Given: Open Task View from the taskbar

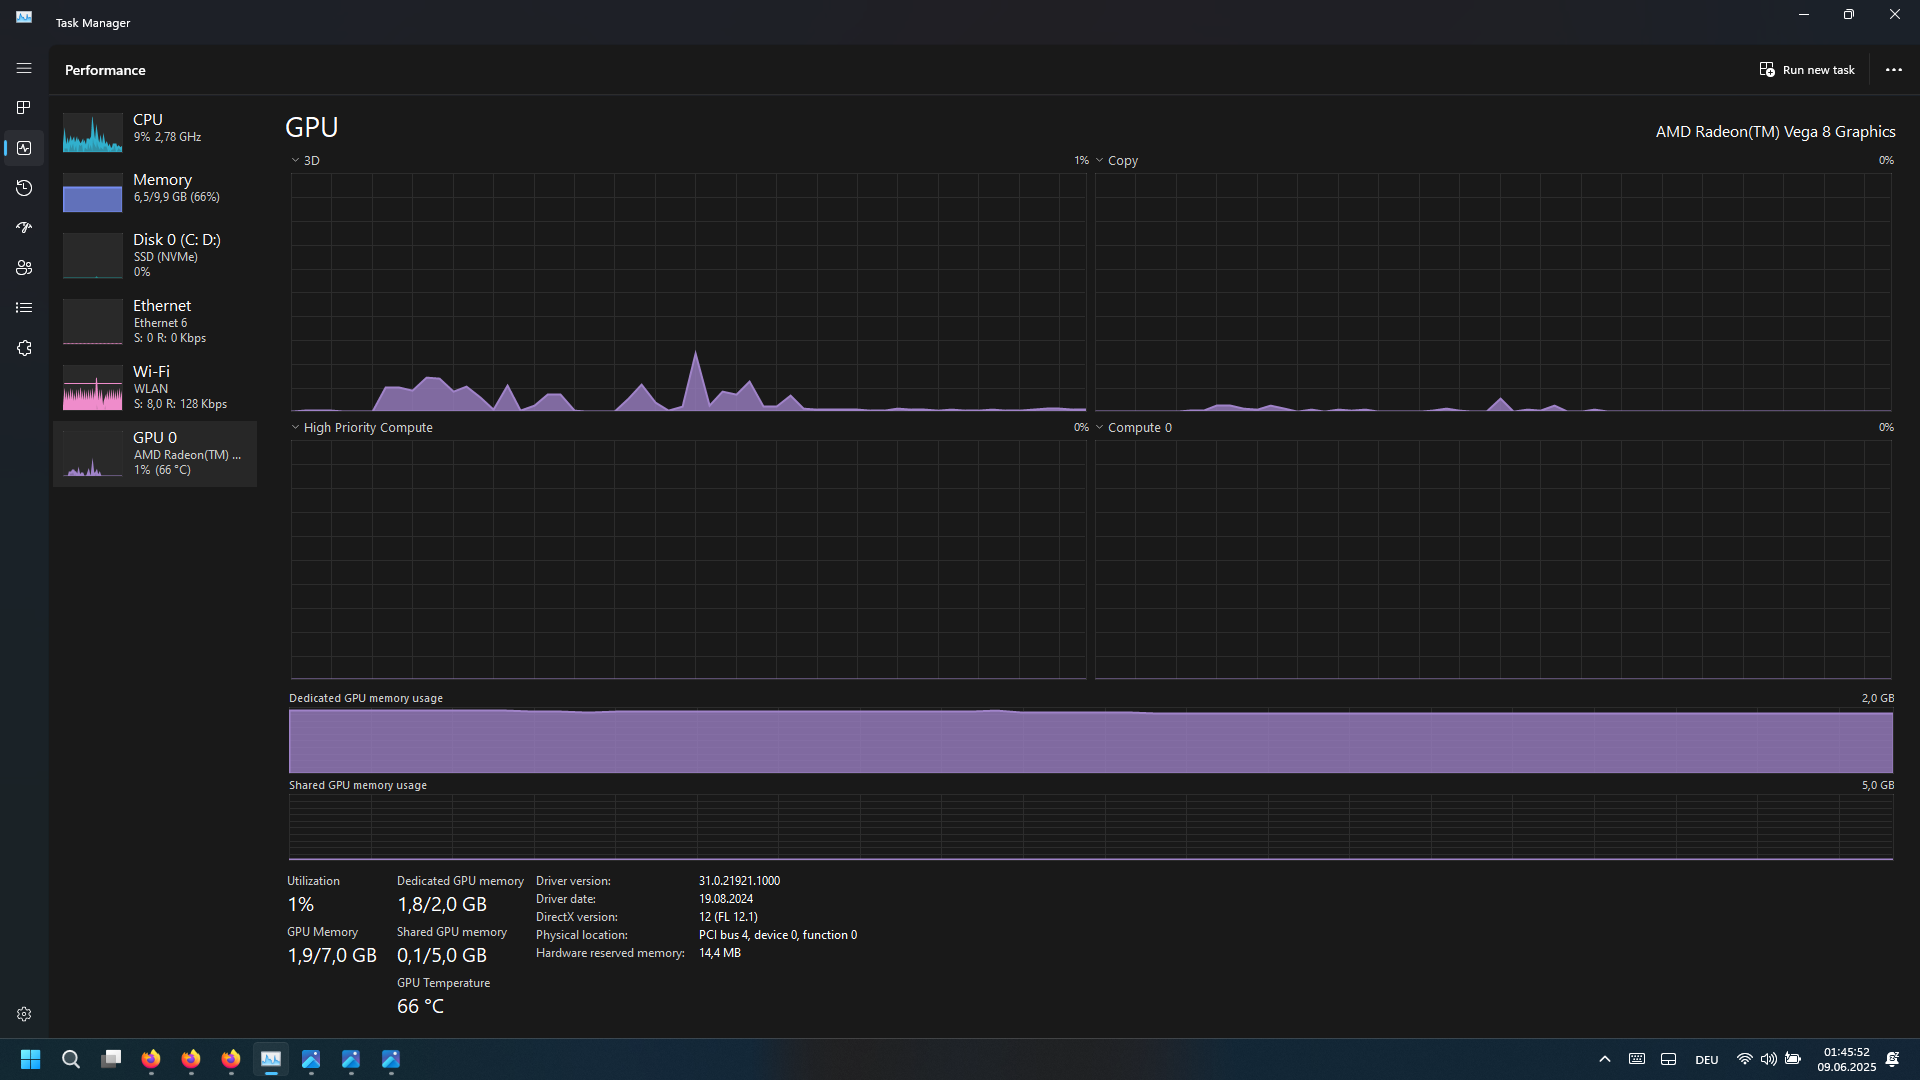Looking at the screenshot, I should click(111, 1059).
